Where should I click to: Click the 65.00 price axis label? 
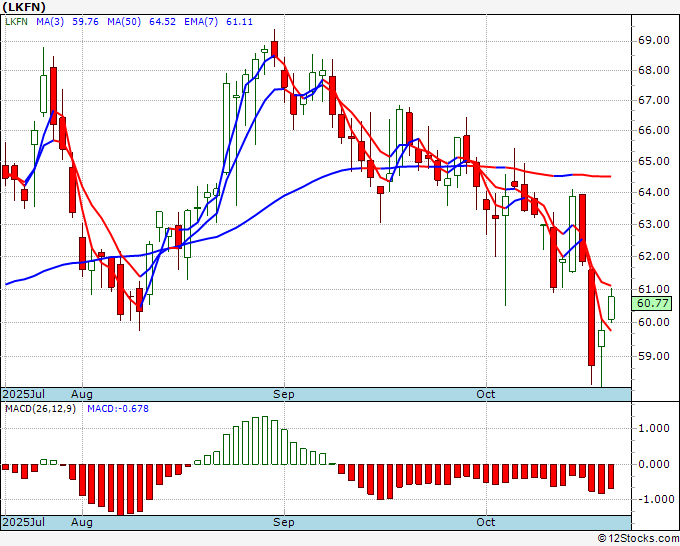coord(654,161)
